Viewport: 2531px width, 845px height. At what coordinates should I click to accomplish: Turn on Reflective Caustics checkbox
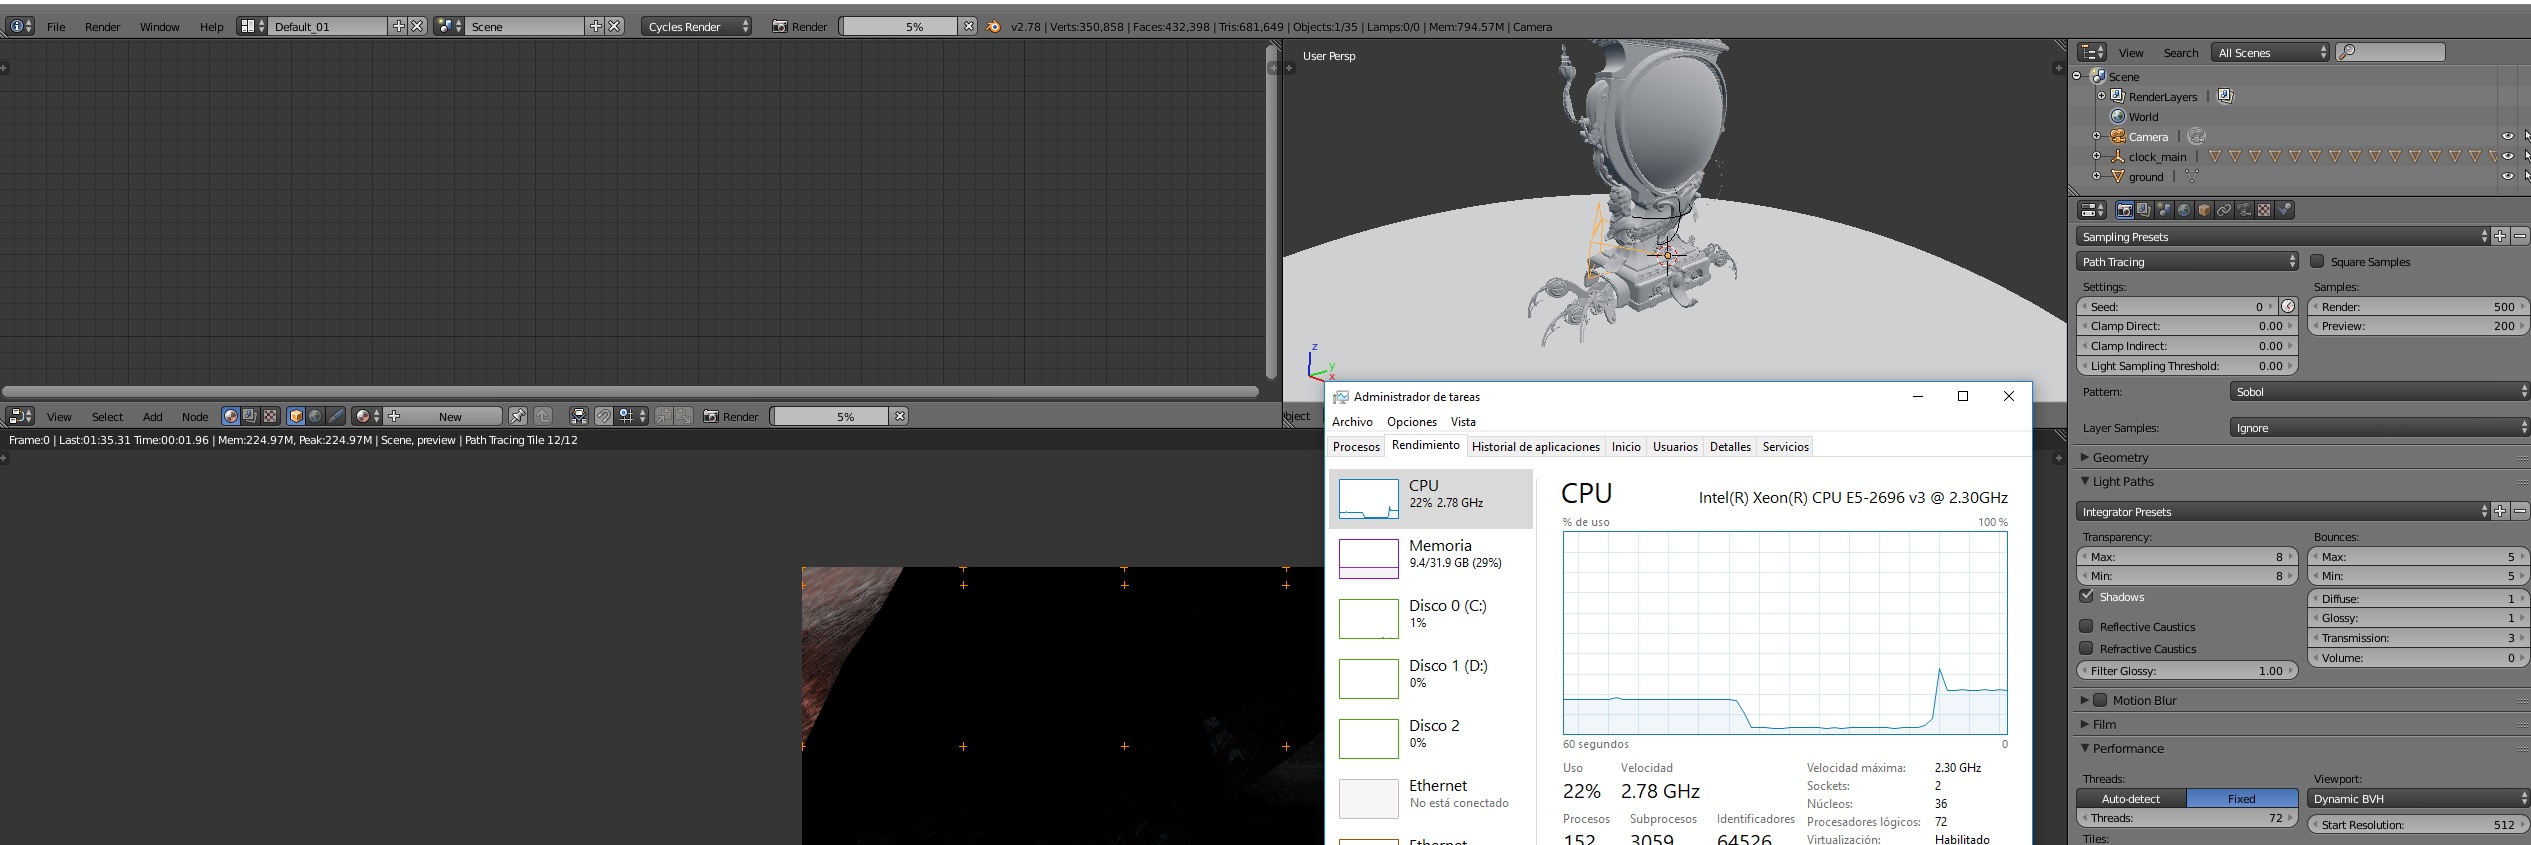point(2086,627)
